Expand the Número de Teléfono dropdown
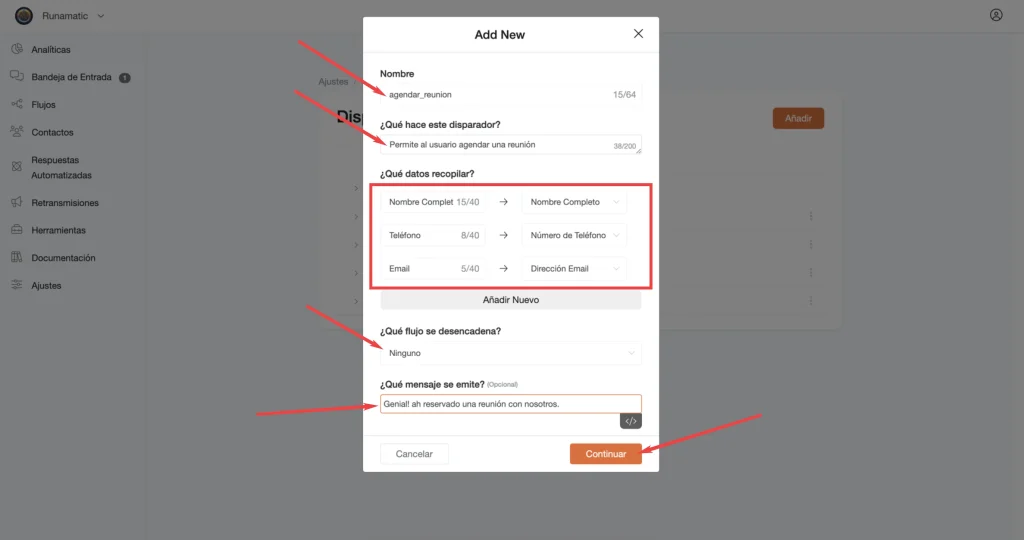1024x540 pixels. click(574, 235)
